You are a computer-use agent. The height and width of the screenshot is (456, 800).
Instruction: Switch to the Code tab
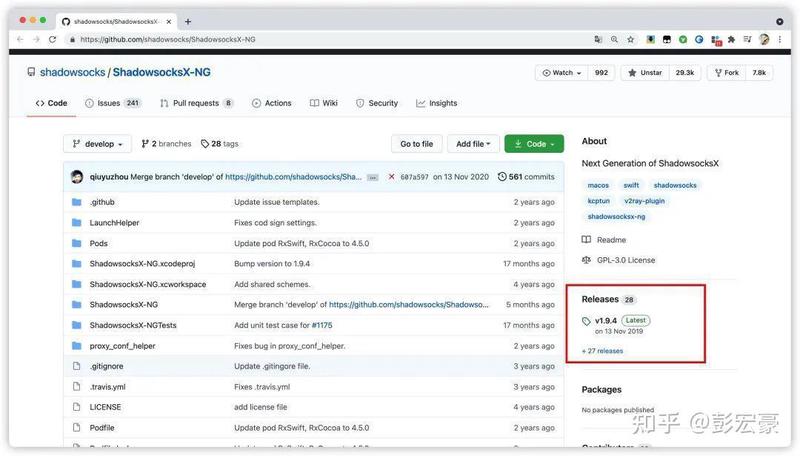[x=52, y=103]
